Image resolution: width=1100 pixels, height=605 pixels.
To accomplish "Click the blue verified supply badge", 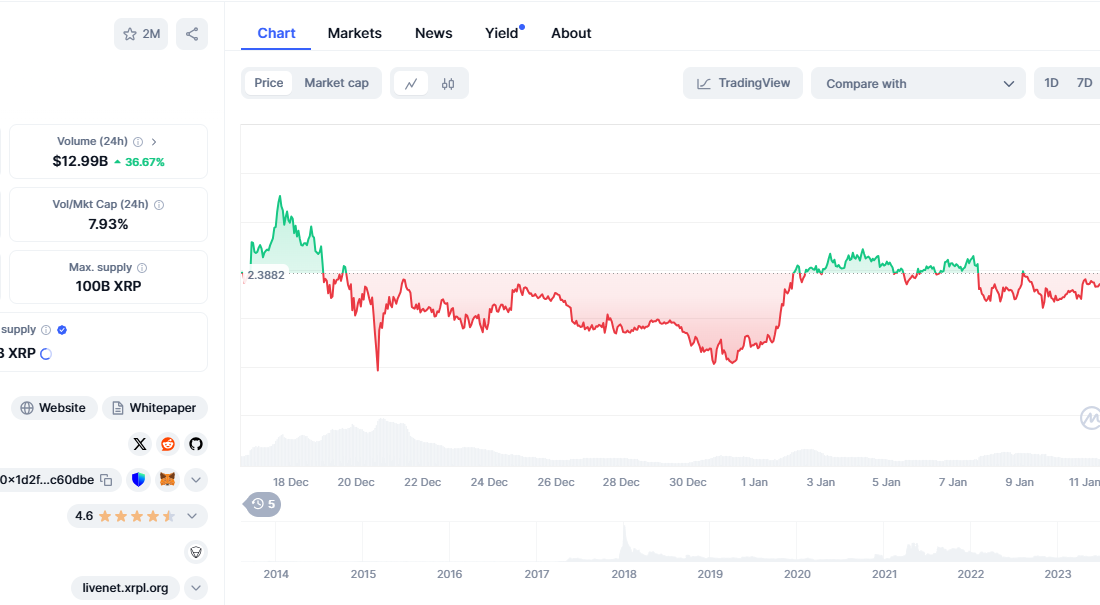I will (62, 330).
